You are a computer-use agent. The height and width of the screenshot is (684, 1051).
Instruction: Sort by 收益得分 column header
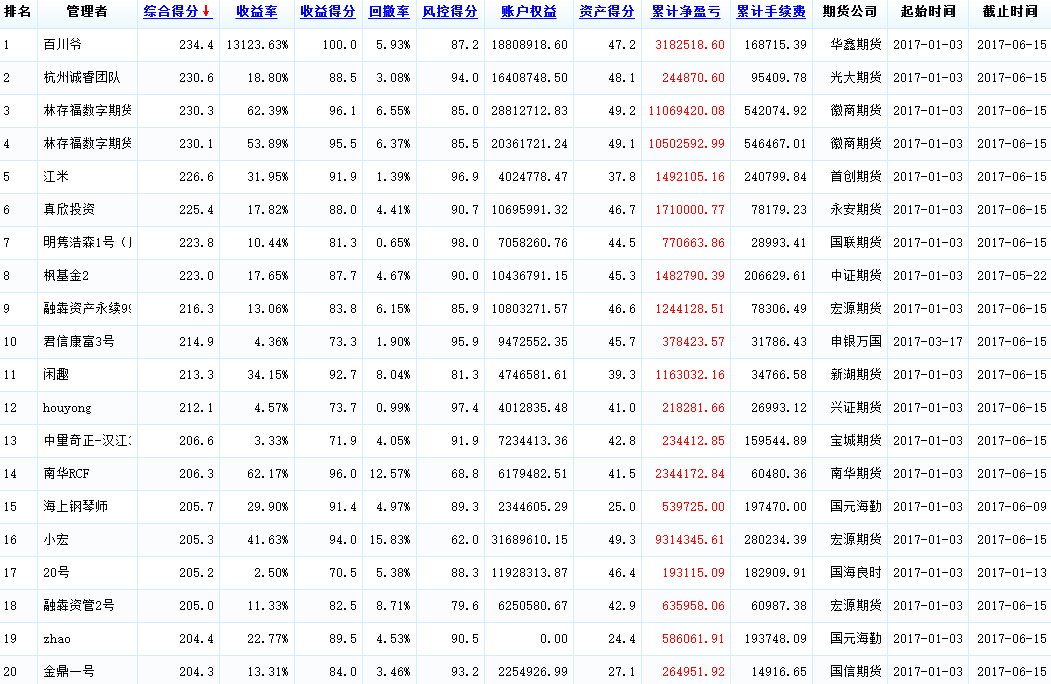click(x=328, y=11)
